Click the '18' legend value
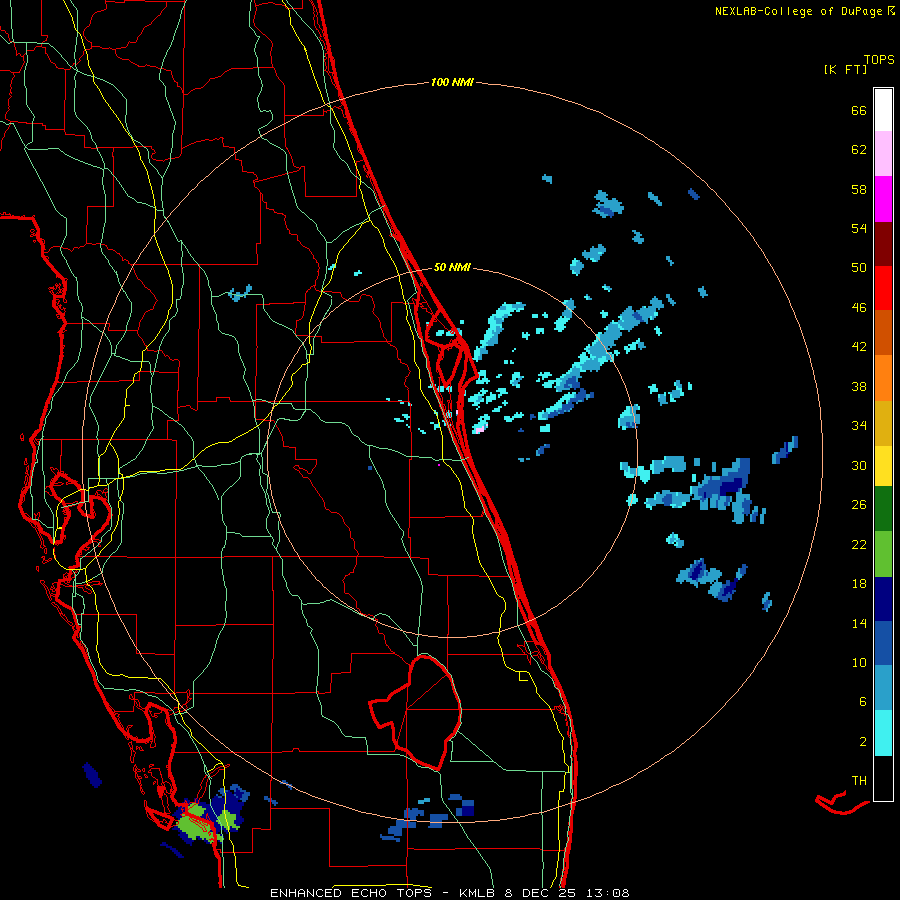The width and height of the screenshot is (900, 900). [x=859, y=584]
